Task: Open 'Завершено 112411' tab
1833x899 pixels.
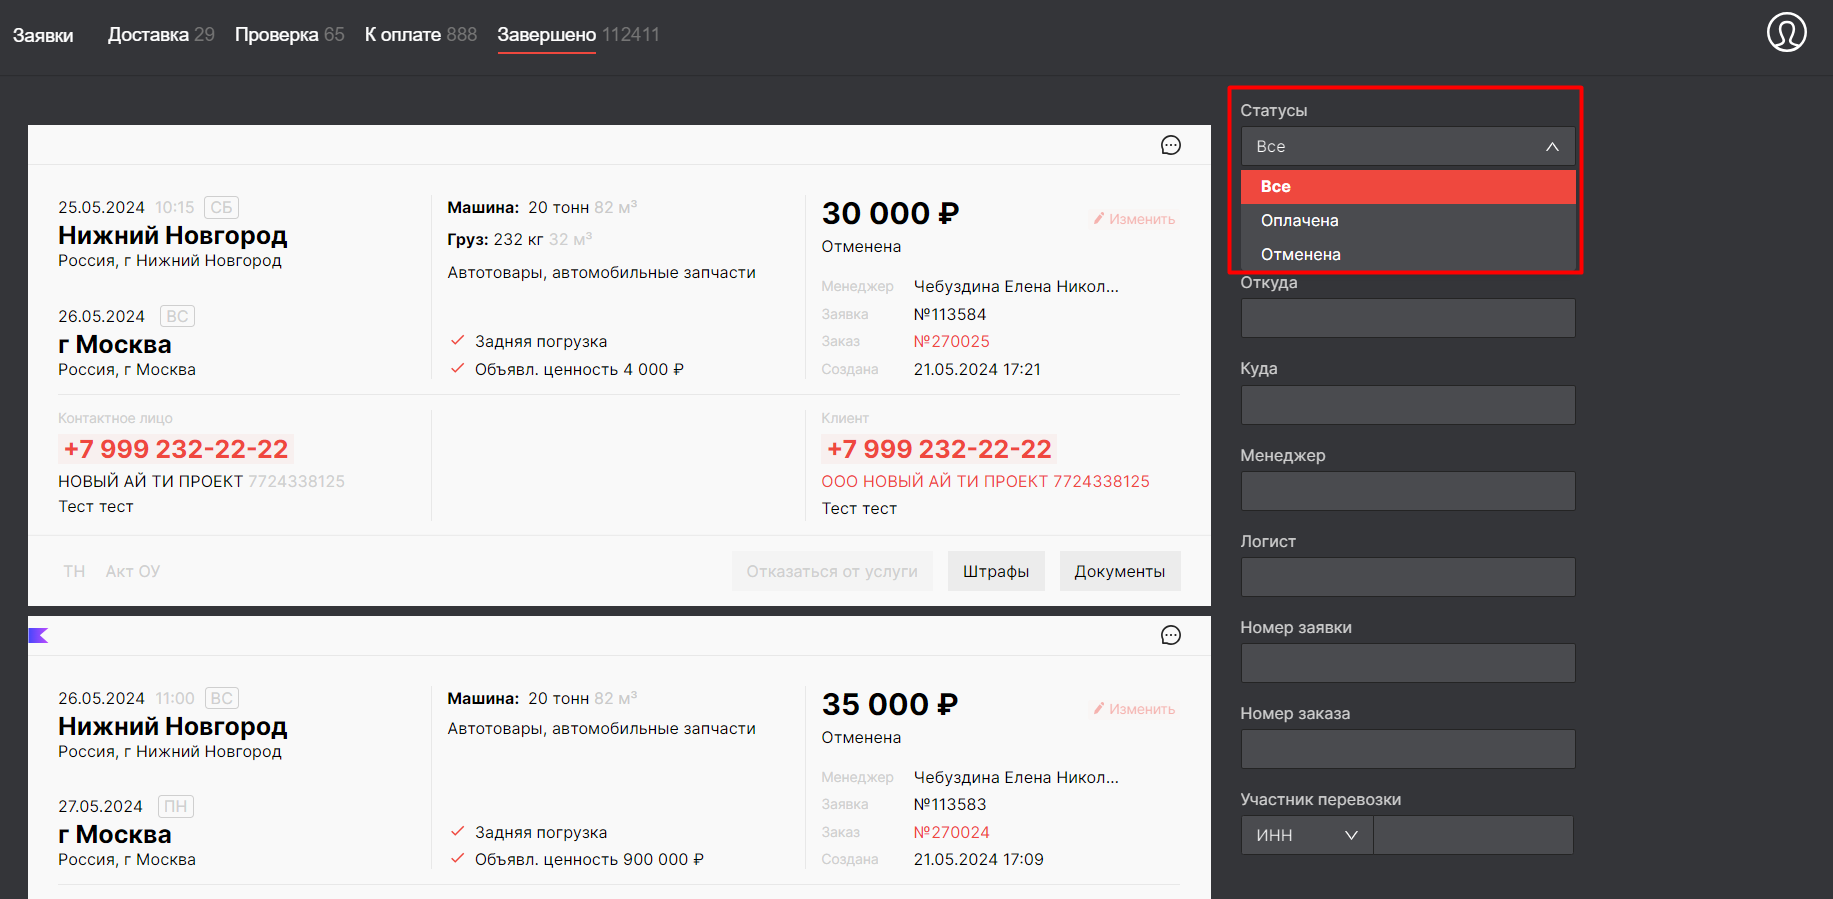Action: (578, 35)
